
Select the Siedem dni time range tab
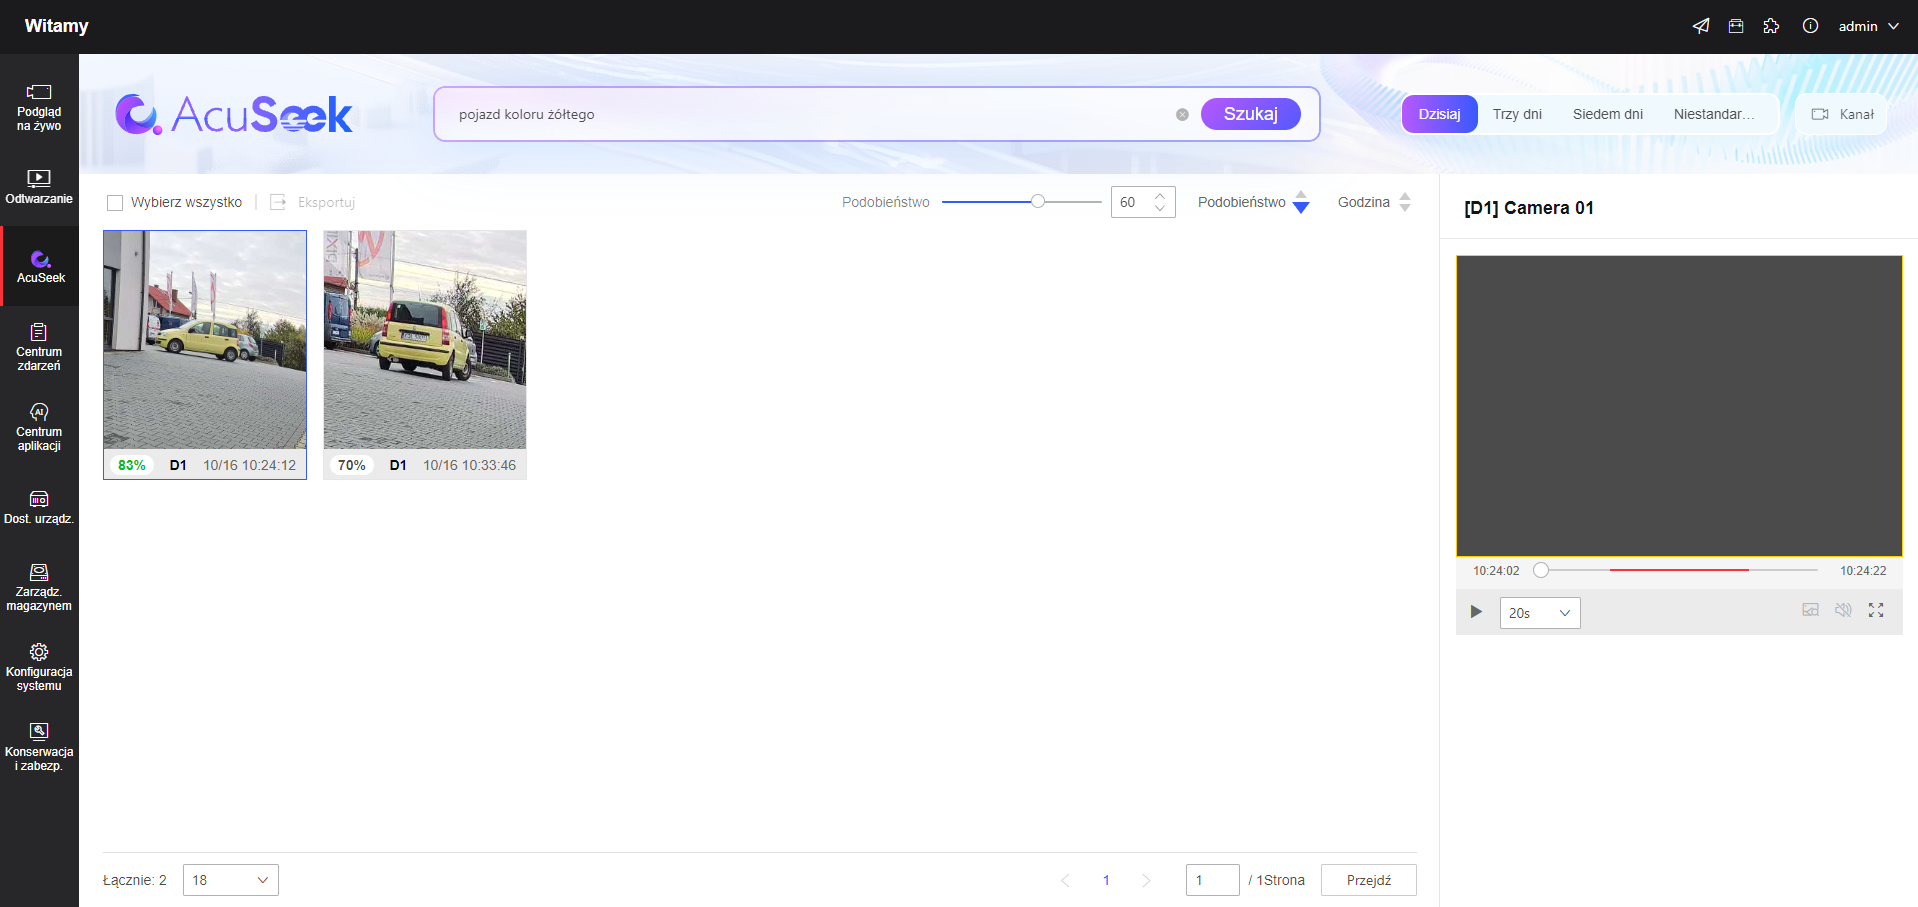(x=1607, y=114)
